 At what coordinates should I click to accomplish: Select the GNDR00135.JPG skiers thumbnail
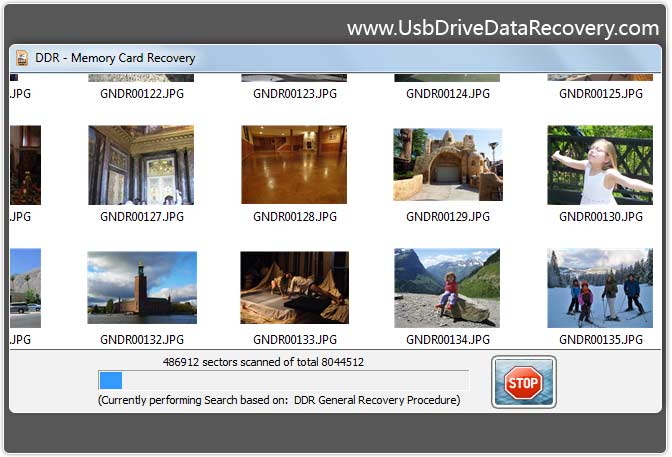tap(600, 288)
